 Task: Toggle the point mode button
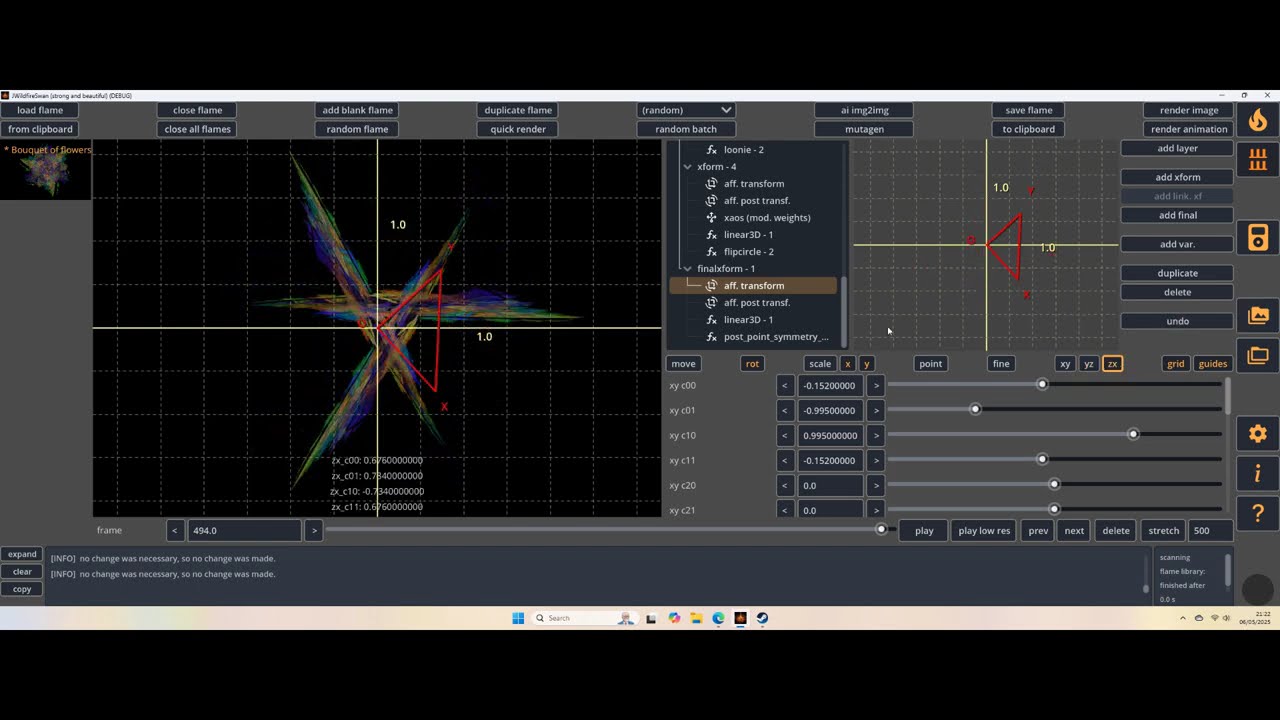click(x=930, y=364)
